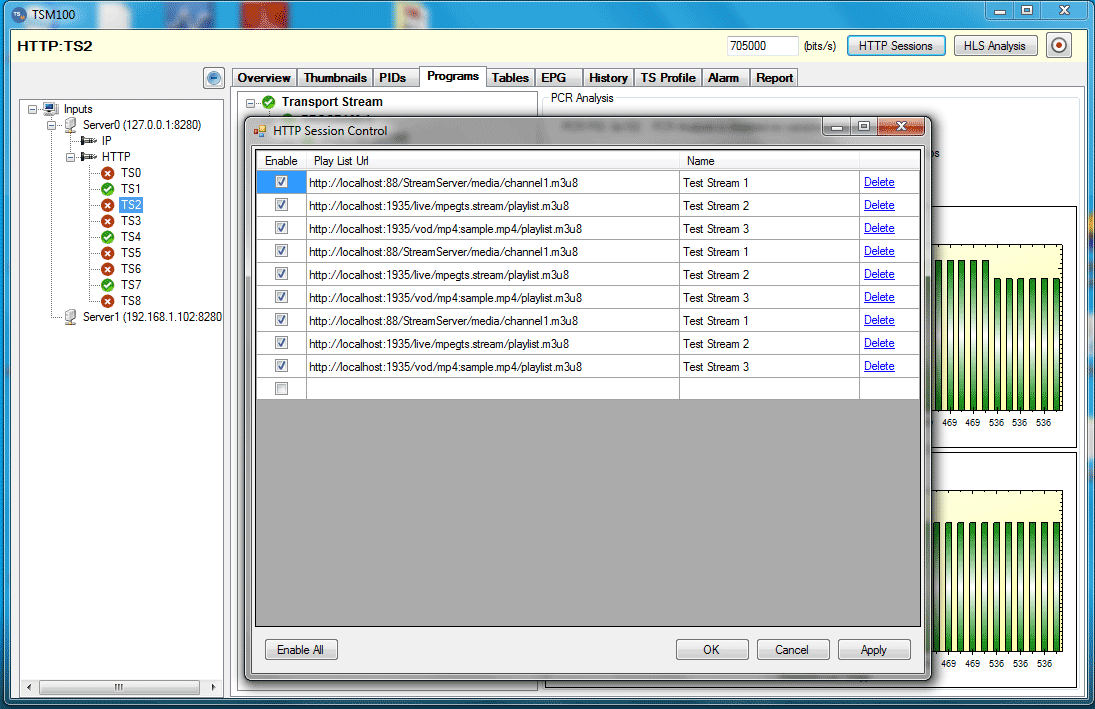Screen dimensions: 1095x709
Task: Check the empty last row Enable checkbox
Action: click(x=281, y=389)
